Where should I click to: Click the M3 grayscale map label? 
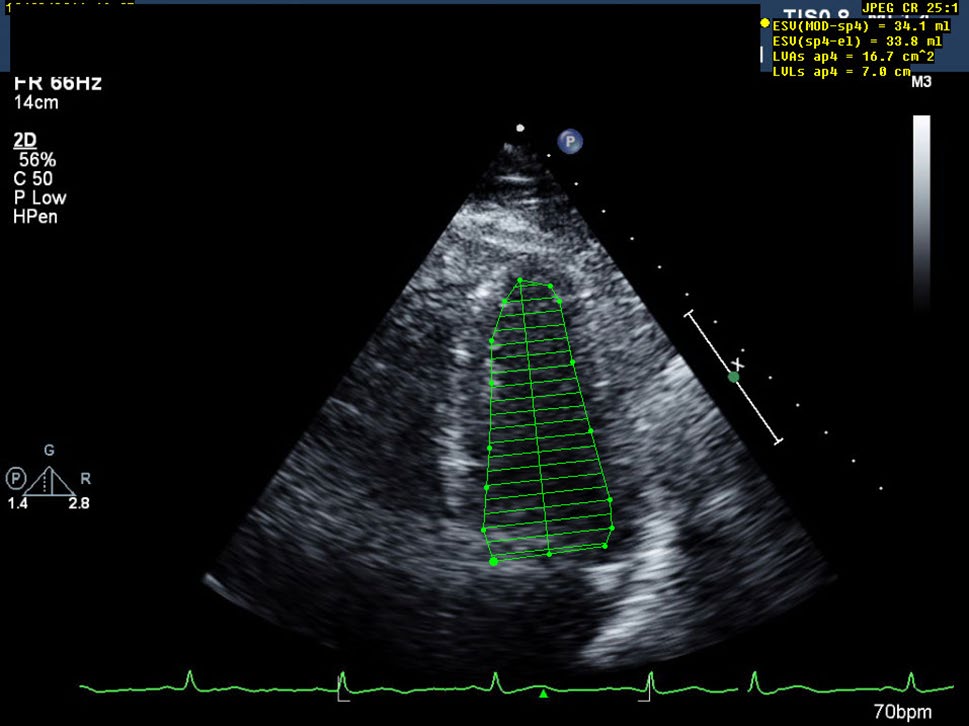[921, 83]
